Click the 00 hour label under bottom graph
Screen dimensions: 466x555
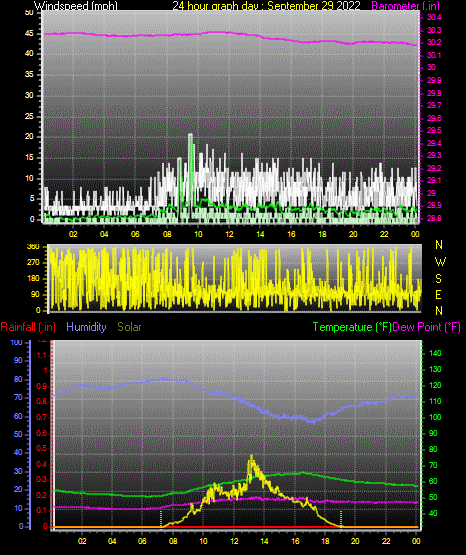click(x=416, y=542)
